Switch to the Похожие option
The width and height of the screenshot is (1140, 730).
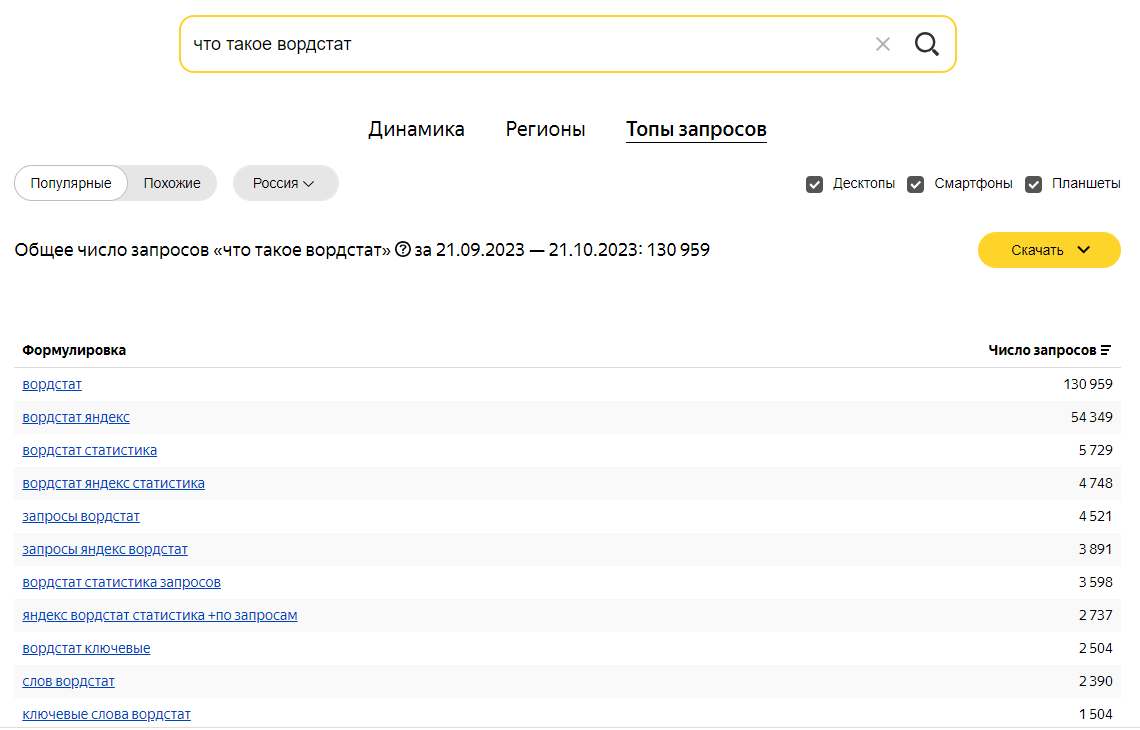[x=172, y=183]
